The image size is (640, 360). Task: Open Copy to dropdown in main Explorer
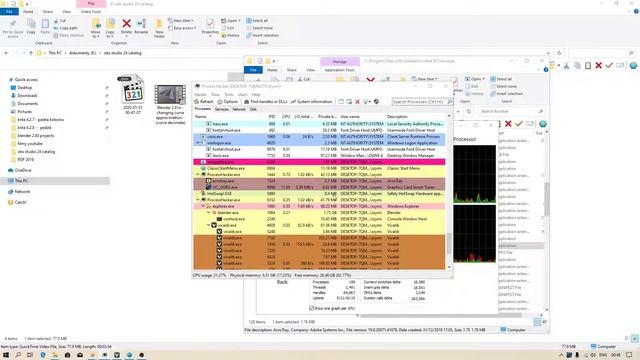(110, 28)
